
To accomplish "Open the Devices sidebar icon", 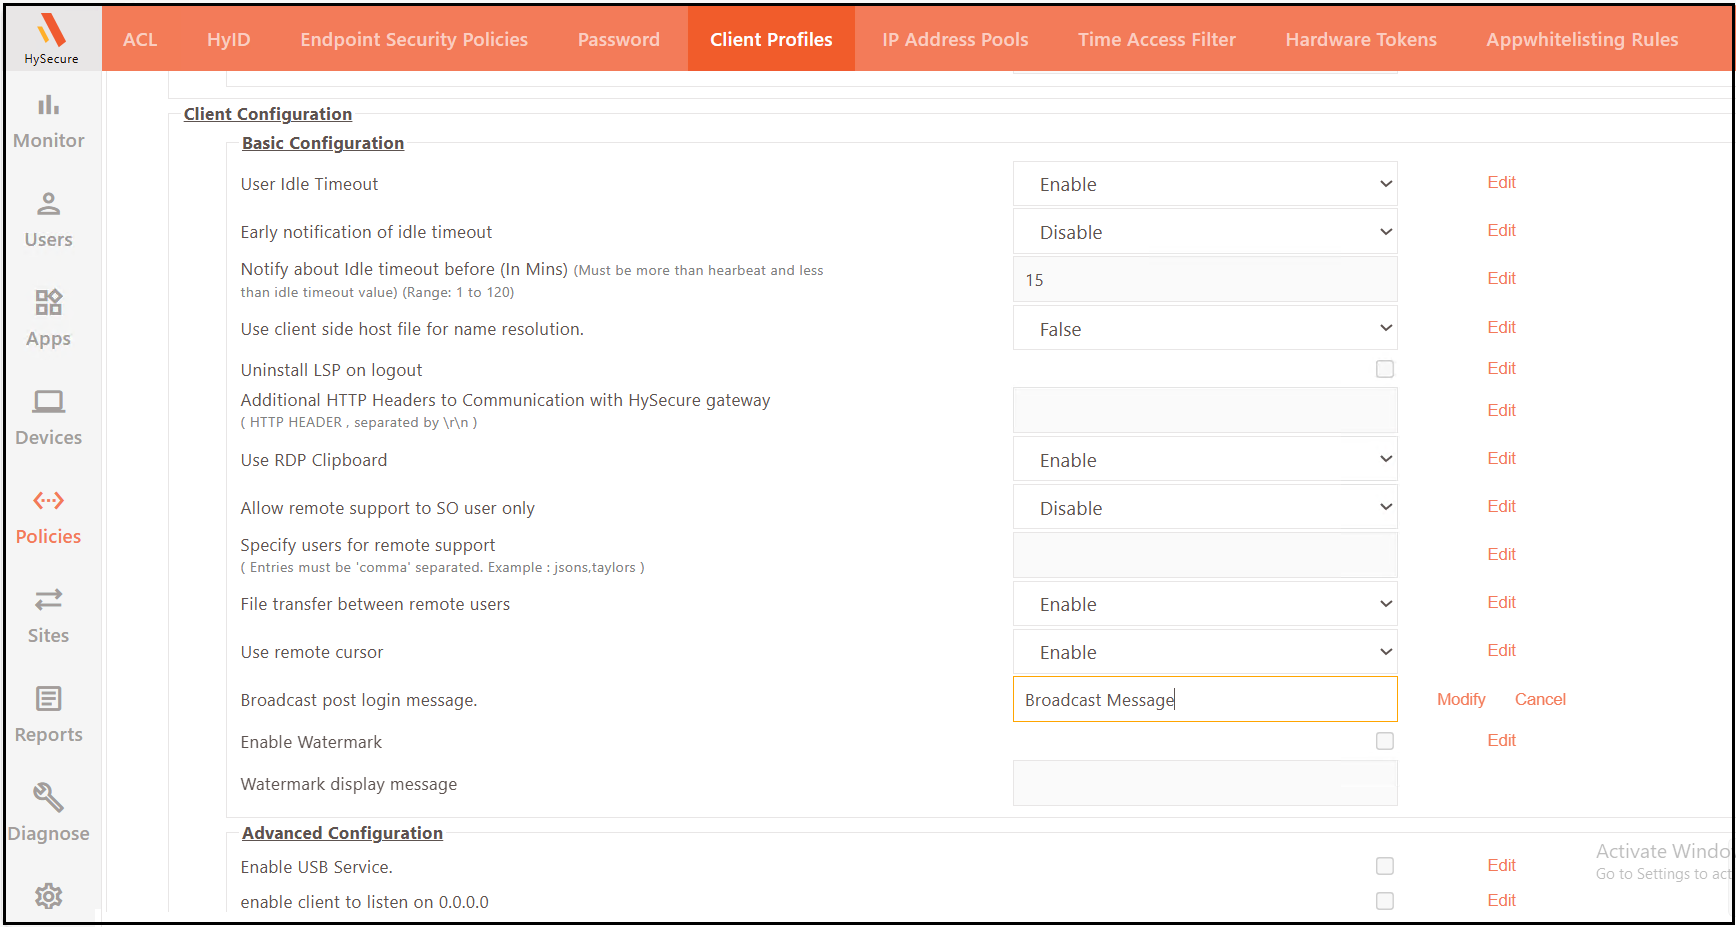I will tap(48, 401).
